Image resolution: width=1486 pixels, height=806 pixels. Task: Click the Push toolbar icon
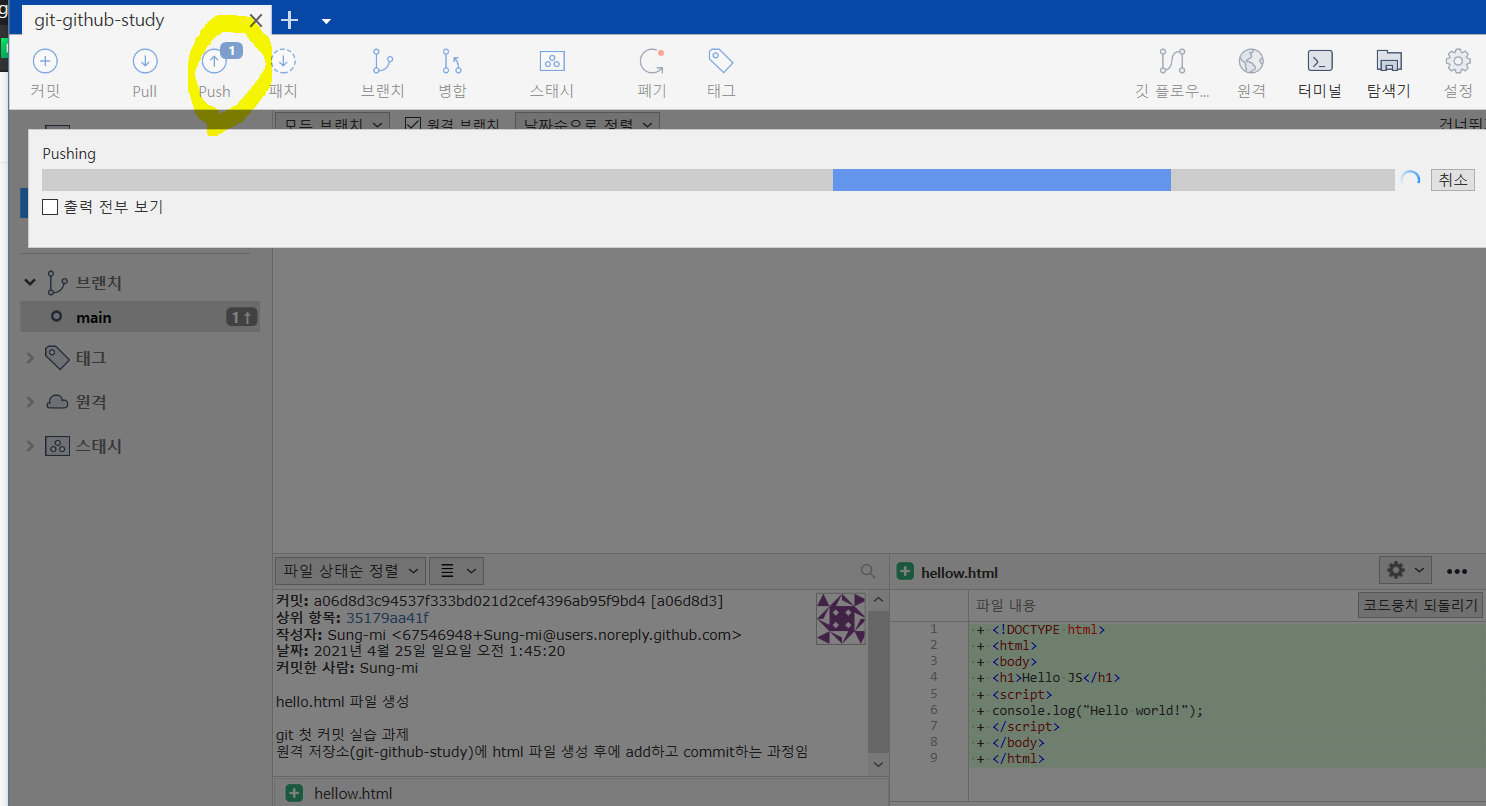214,62
